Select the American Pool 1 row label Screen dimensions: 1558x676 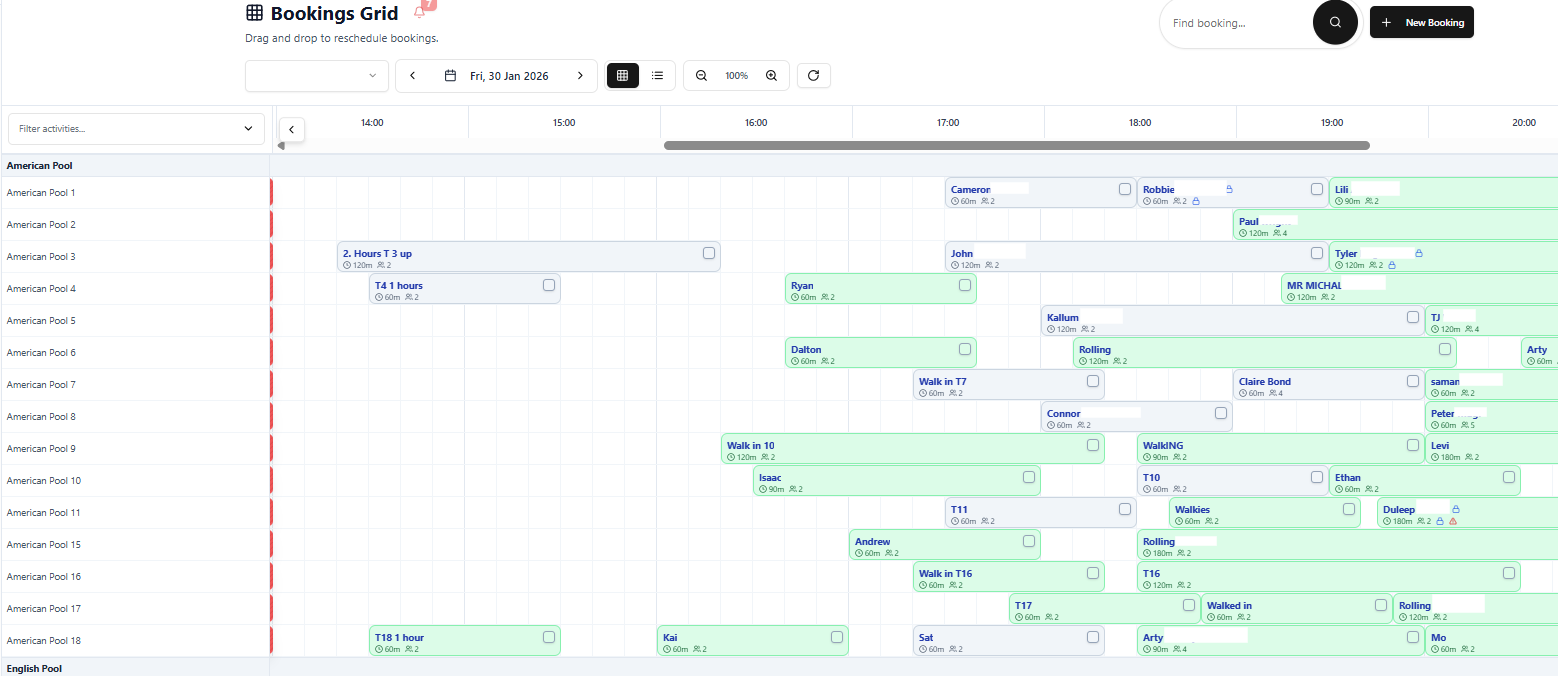[41, 193]
